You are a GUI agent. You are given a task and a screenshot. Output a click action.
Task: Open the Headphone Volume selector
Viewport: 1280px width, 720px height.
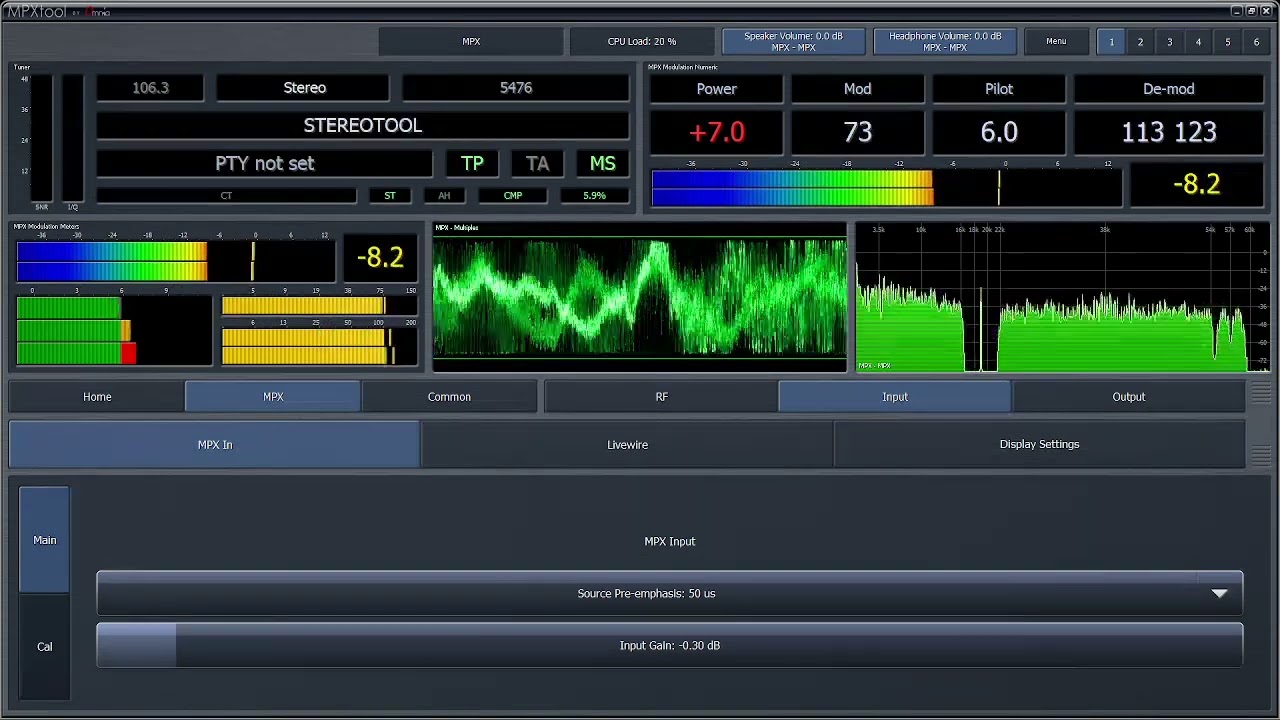coord(945,42)
